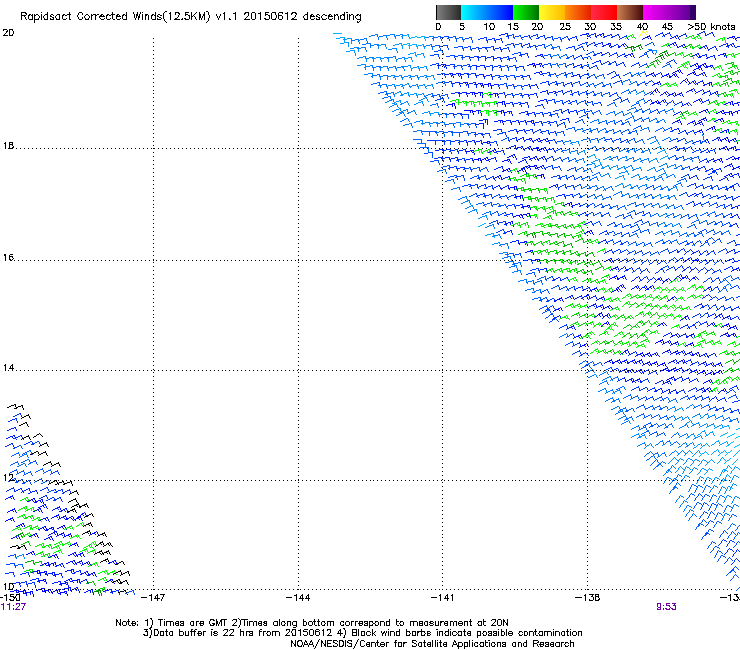Select the '35' legend tick label
The image size is (740, 650).
pyautogui.click(x=616, y=26)
